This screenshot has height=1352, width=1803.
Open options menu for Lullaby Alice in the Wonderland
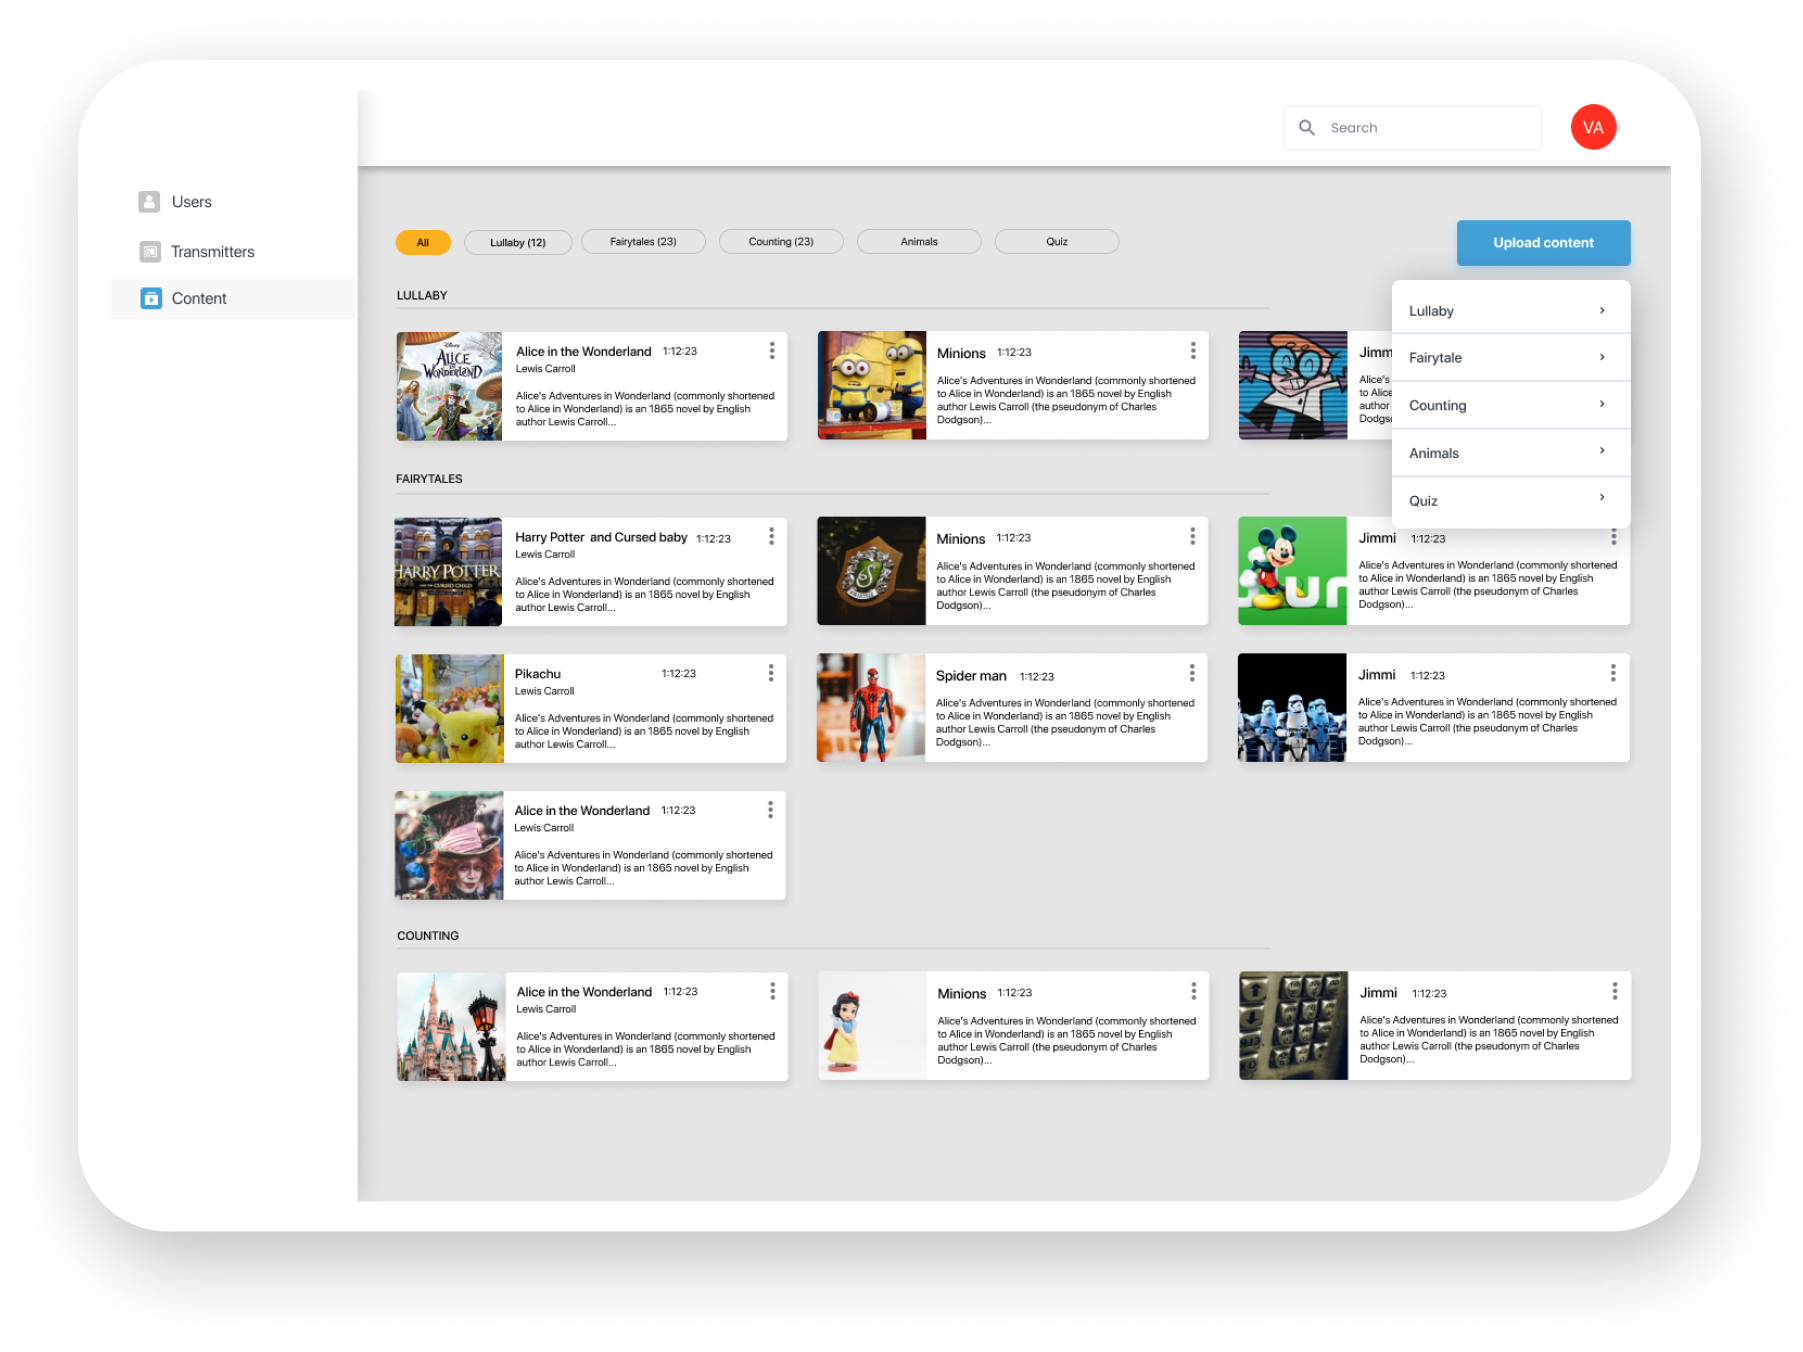coord(772,350)
